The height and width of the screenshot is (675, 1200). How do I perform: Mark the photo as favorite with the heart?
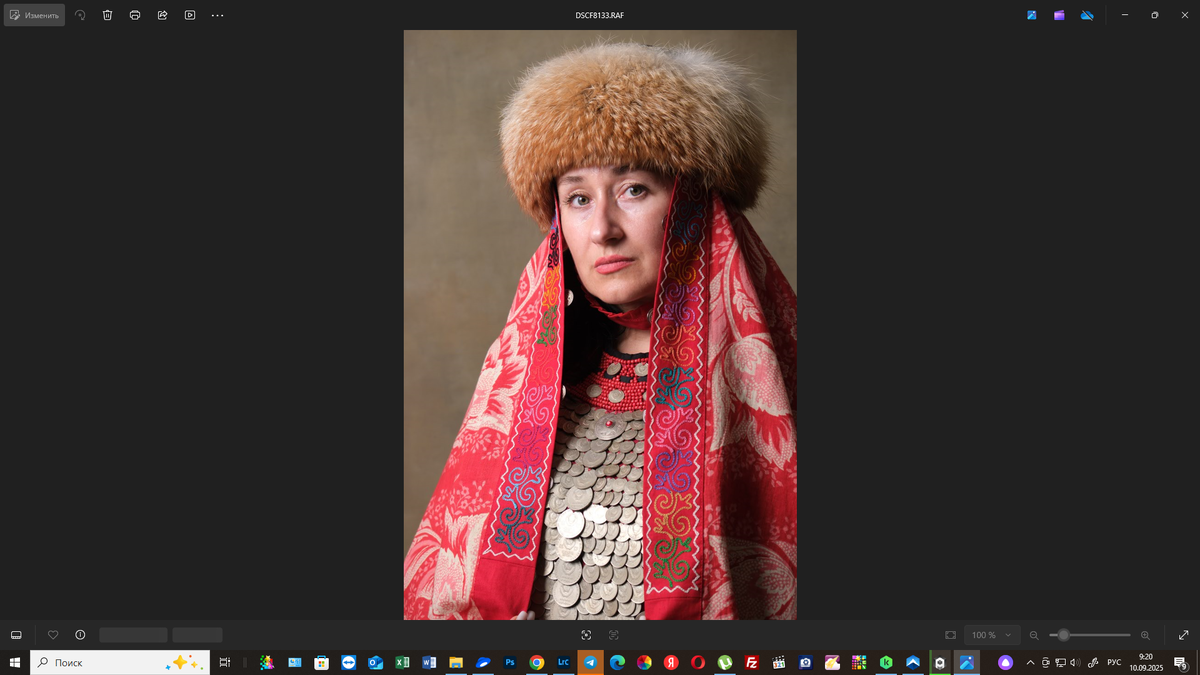tap(53, 634)
